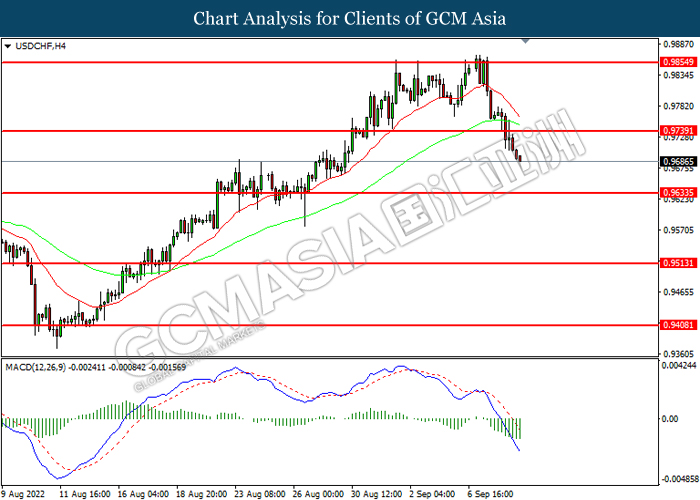This screenshot has height=500, width=700.
Task: Click the 0.95705 price axis value
Action: coord(679,230)
